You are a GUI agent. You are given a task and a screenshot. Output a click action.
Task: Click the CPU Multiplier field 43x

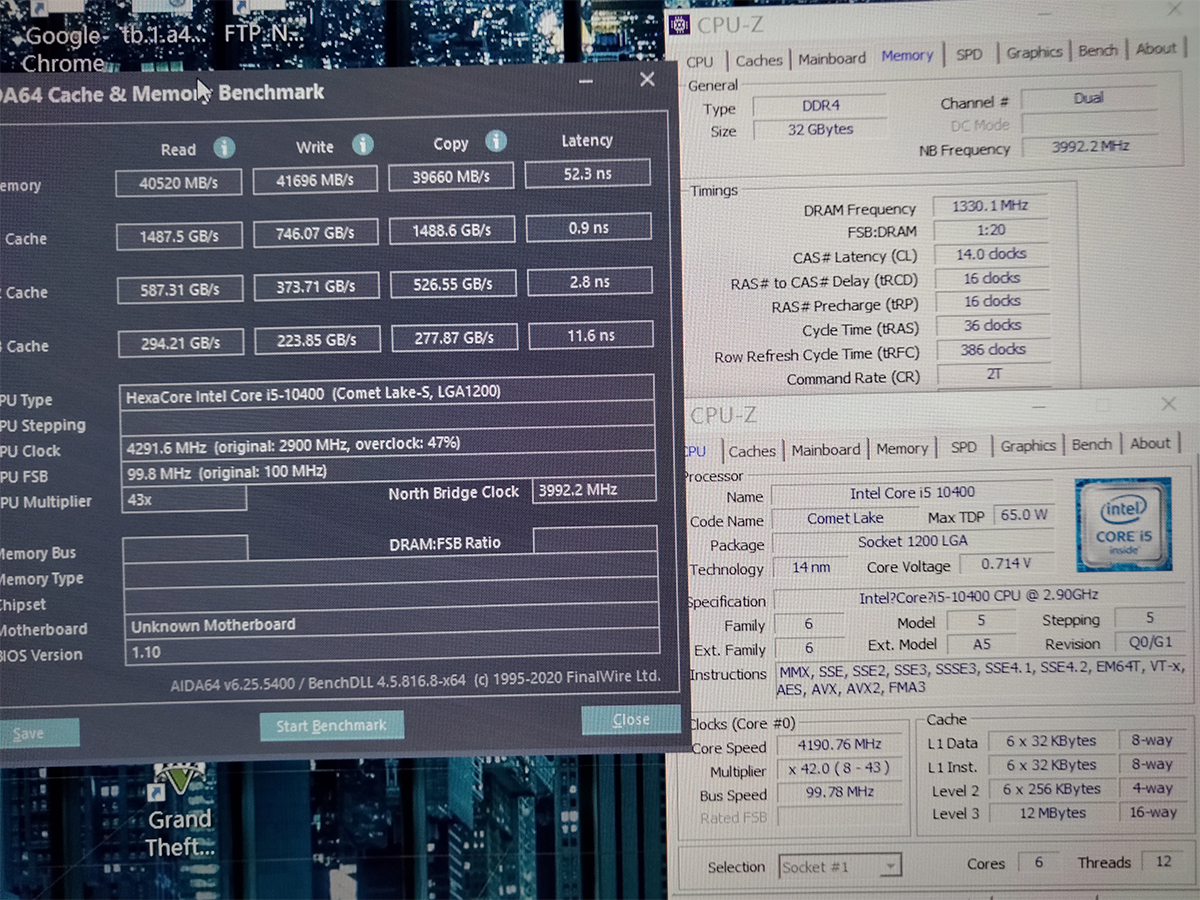click(x=184, y=499)
